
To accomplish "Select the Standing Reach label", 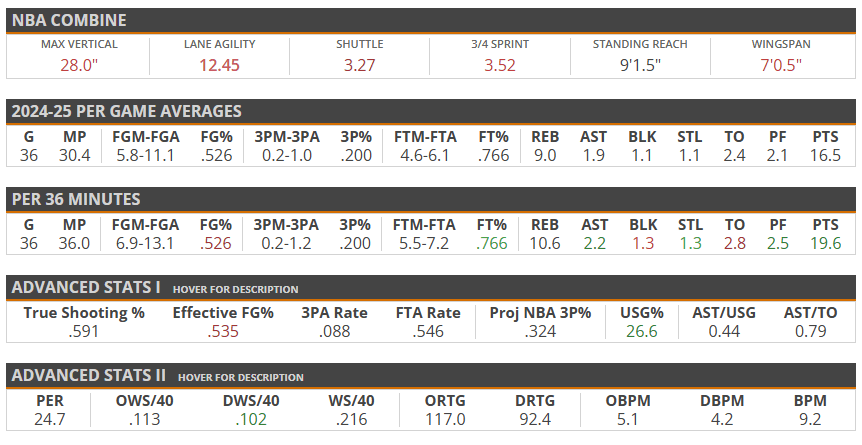I will (640, 45).
